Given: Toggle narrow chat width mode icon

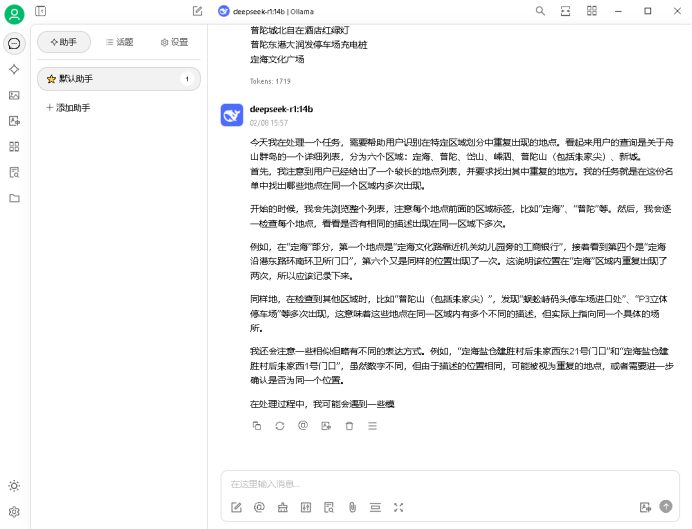Looking at the screenshot, I should pyautogui.click(x=565, y=11).
